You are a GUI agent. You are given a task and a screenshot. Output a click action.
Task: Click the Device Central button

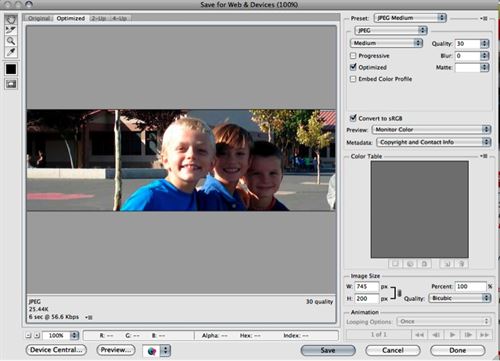56,350
